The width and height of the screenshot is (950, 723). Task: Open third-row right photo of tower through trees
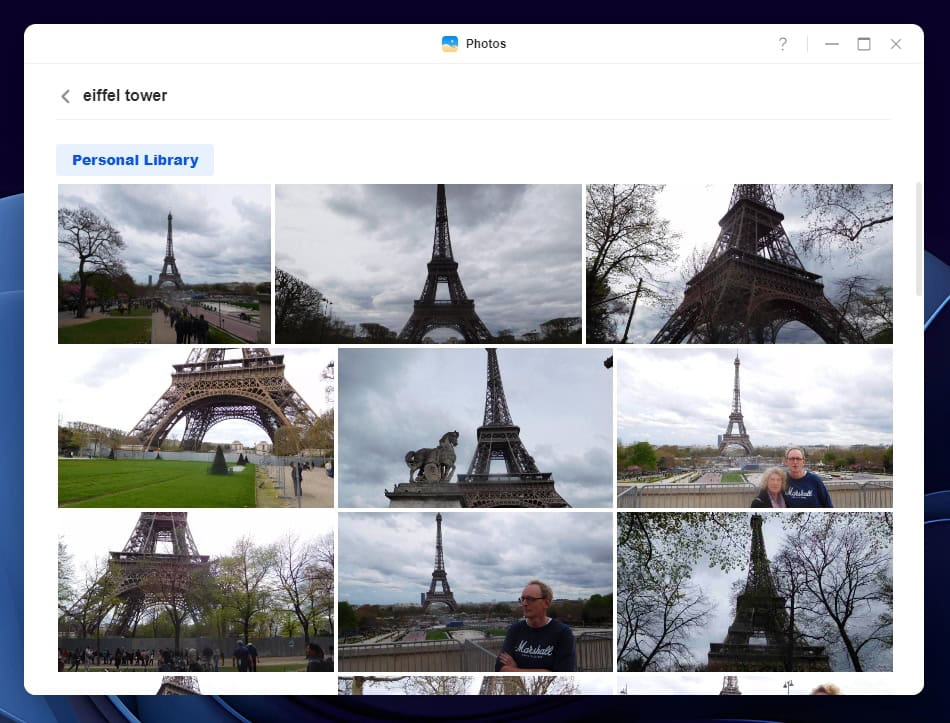(754, 592)
